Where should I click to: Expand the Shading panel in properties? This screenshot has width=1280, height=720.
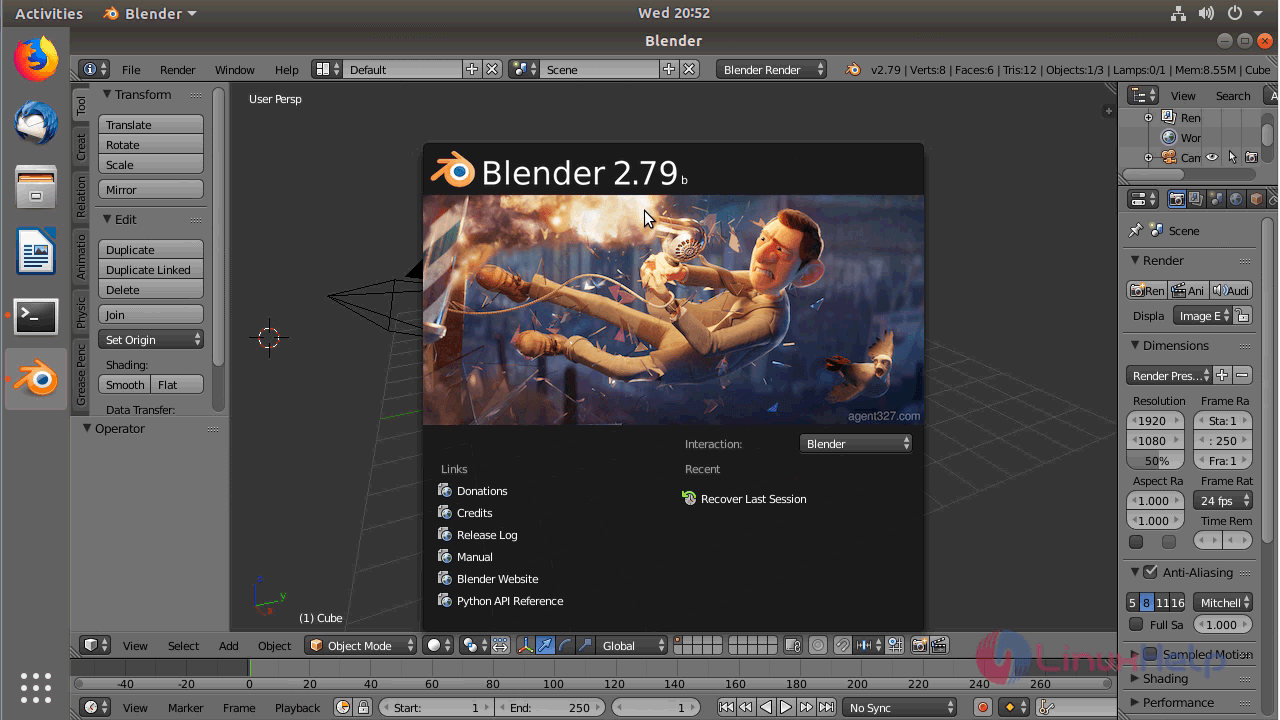click(x=1165, y=678)
